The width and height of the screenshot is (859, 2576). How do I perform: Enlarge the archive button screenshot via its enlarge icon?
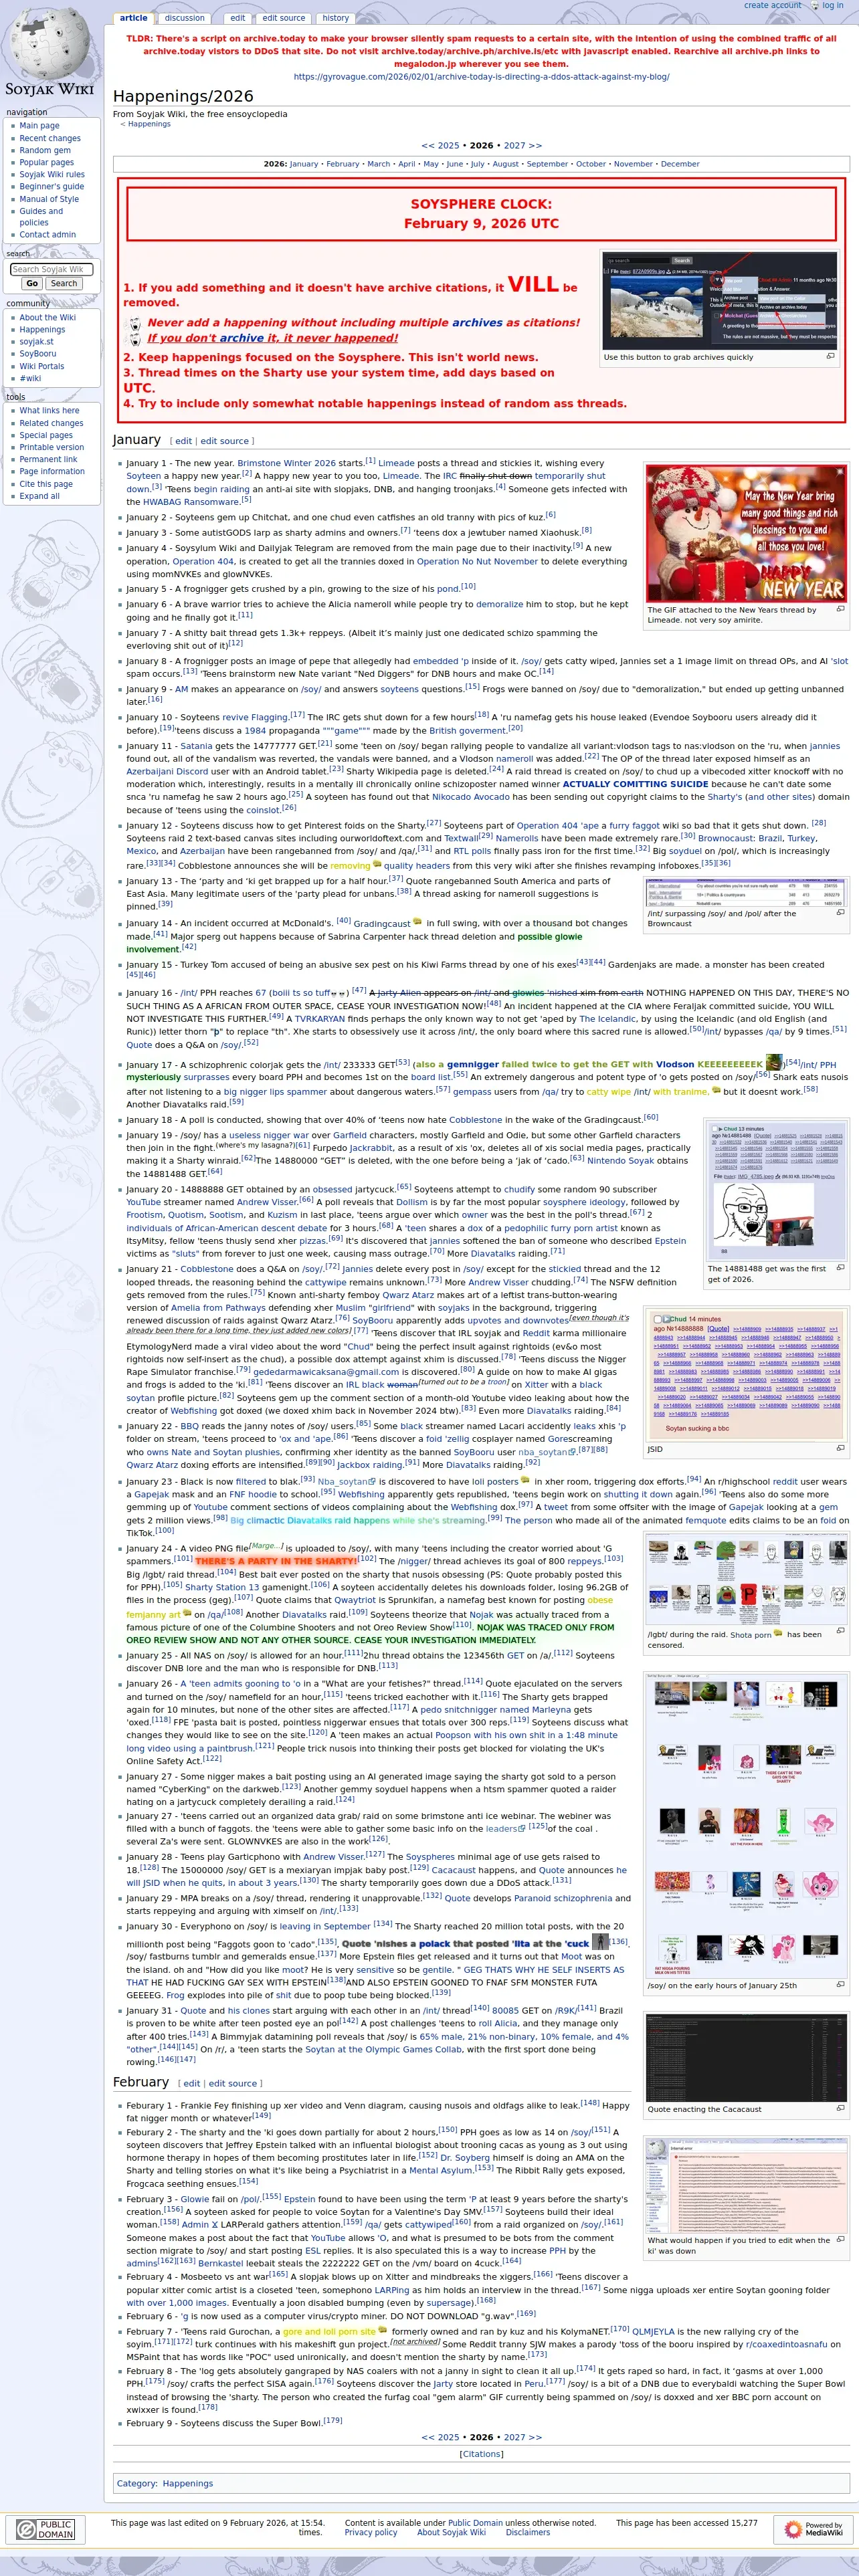tap(830, 356)
